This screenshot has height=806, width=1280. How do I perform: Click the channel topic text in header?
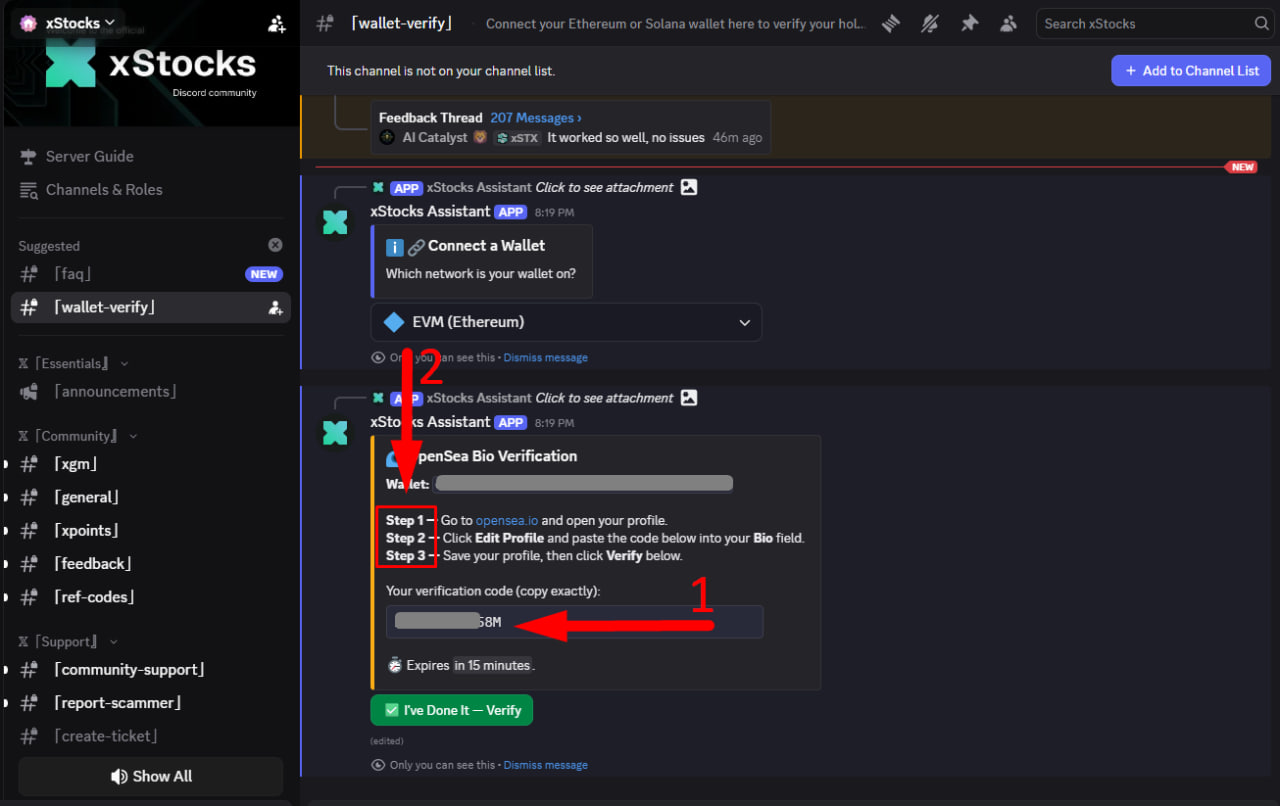click(676, 24)
